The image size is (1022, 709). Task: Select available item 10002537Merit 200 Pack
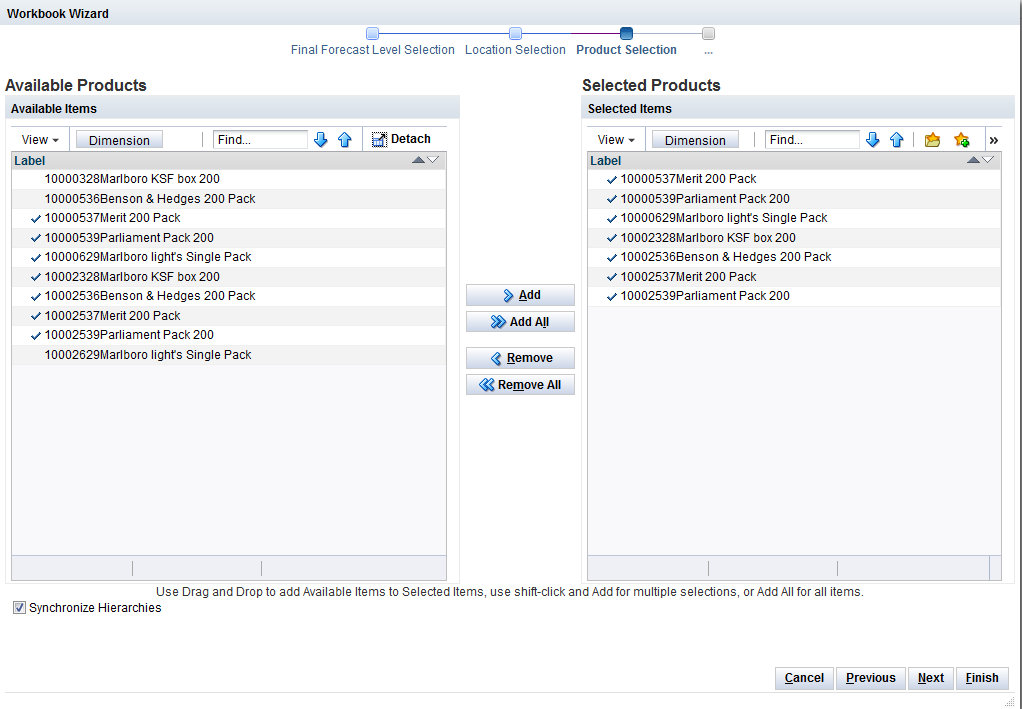(229, 315)
